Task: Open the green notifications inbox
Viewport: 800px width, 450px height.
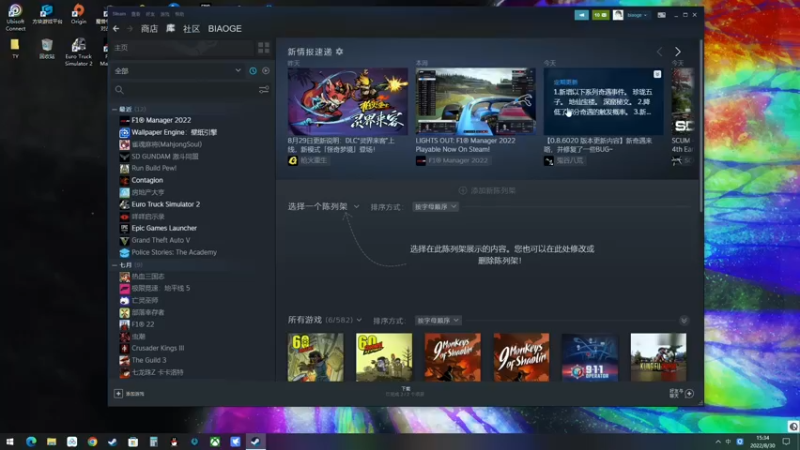Action: [601, 15]
